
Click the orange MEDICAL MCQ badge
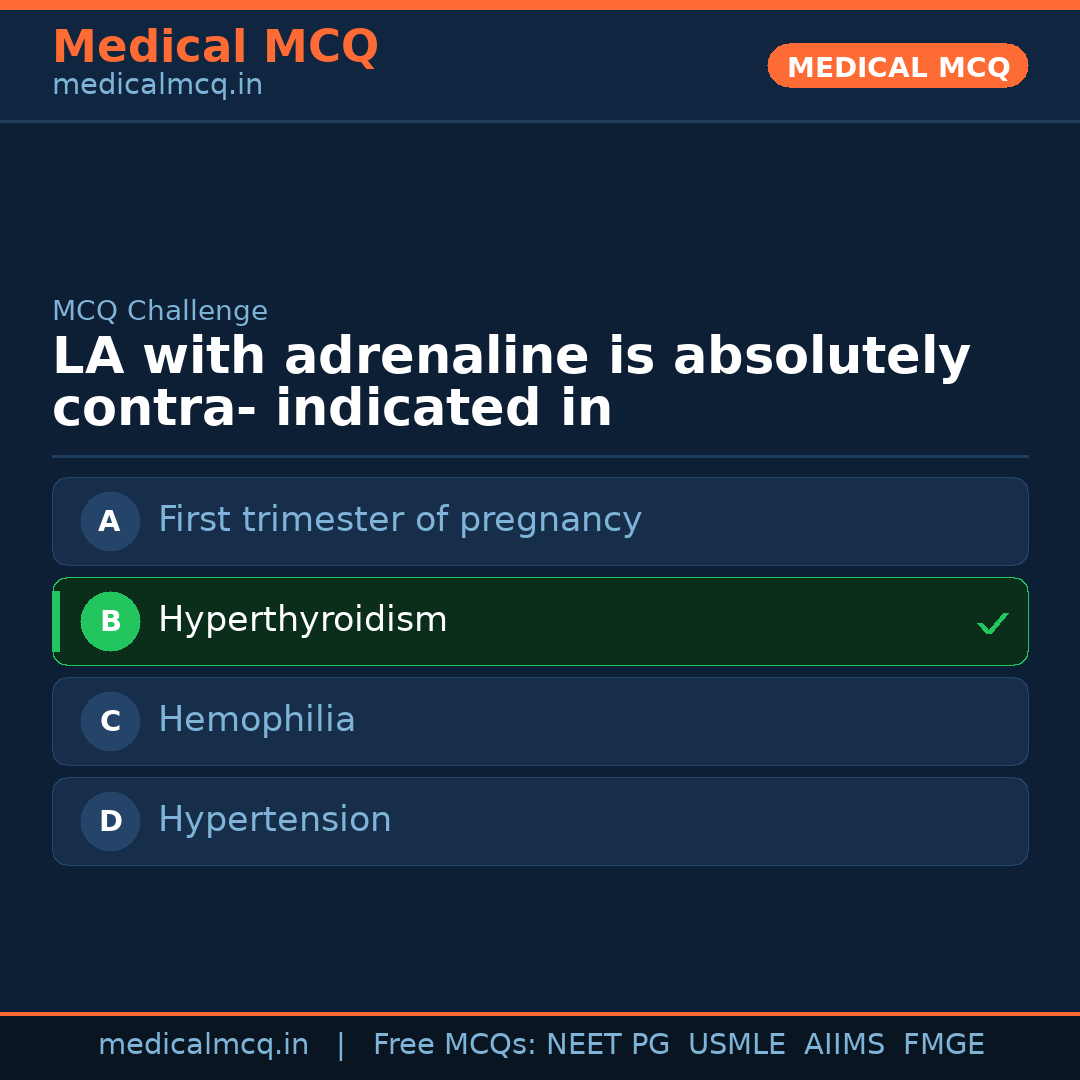tap(898, 67)
